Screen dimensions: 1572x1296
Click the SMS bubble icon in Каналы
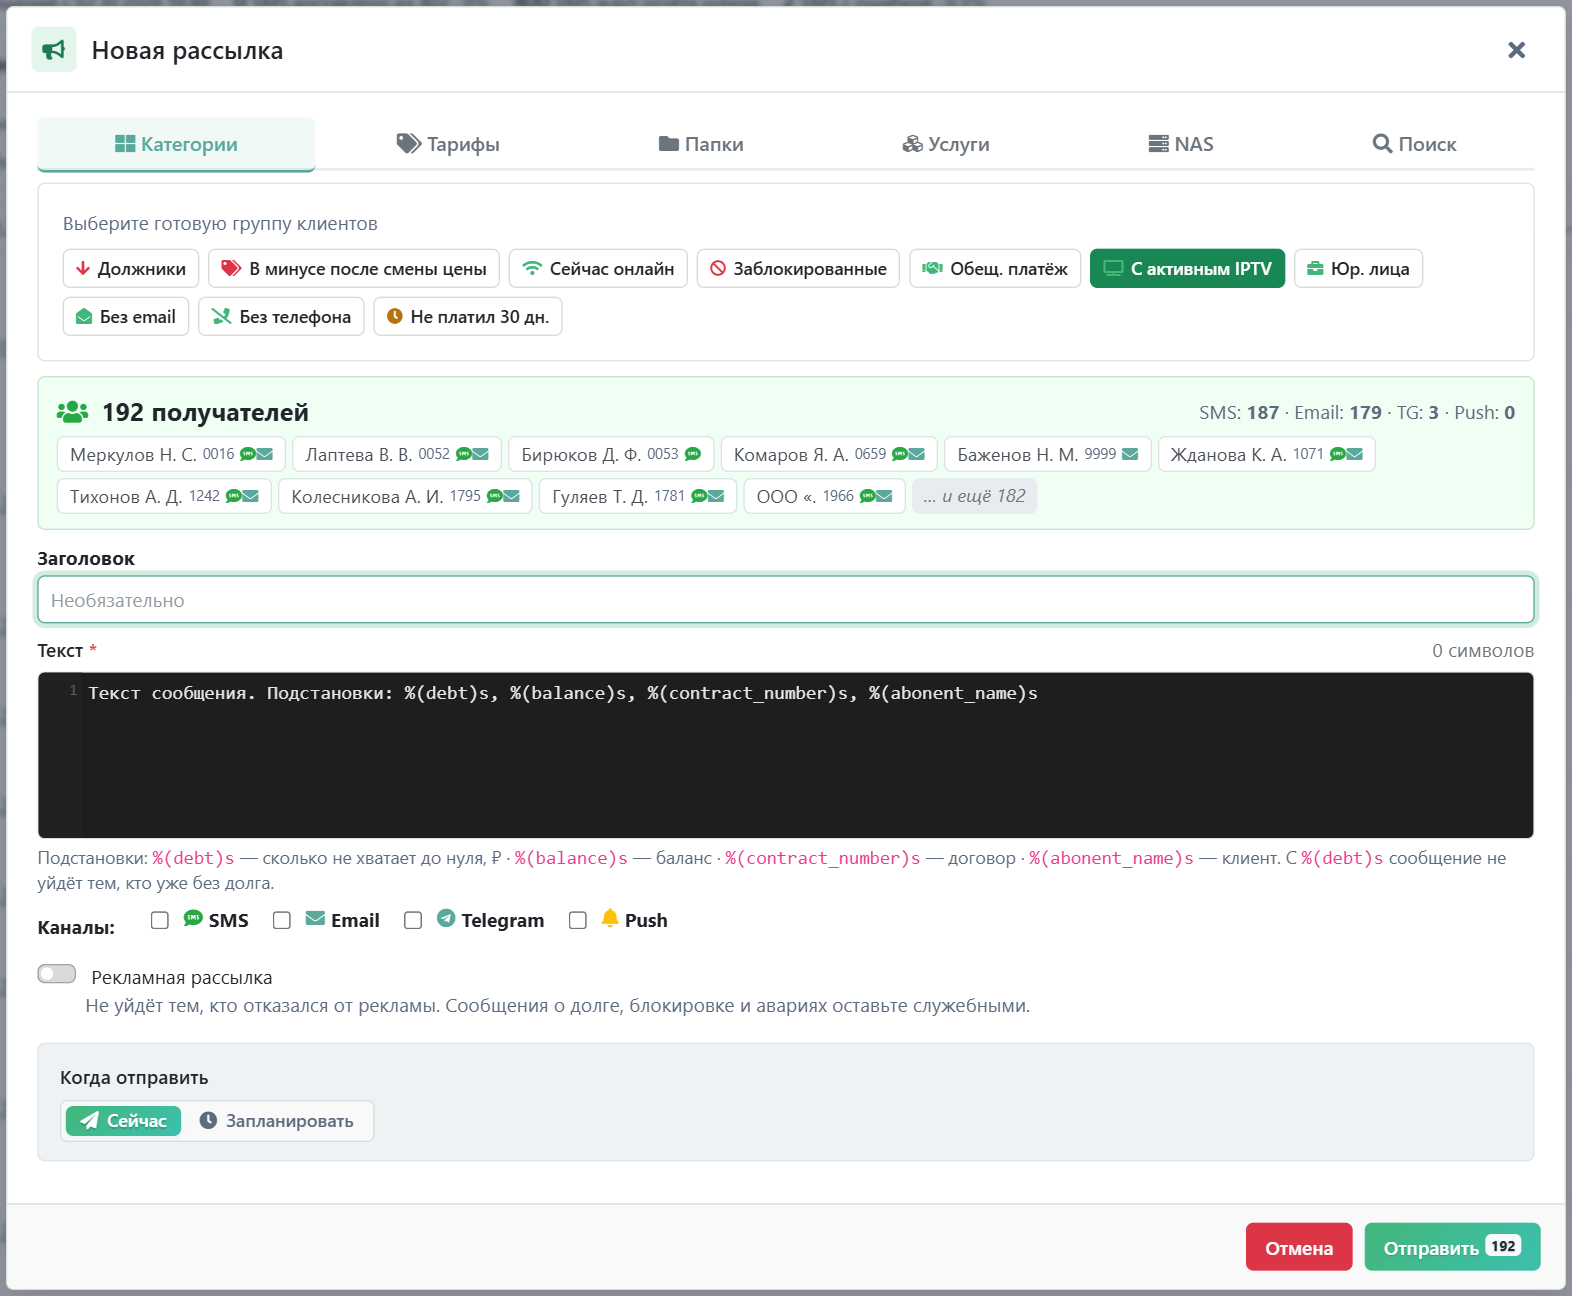pos(193,918)
